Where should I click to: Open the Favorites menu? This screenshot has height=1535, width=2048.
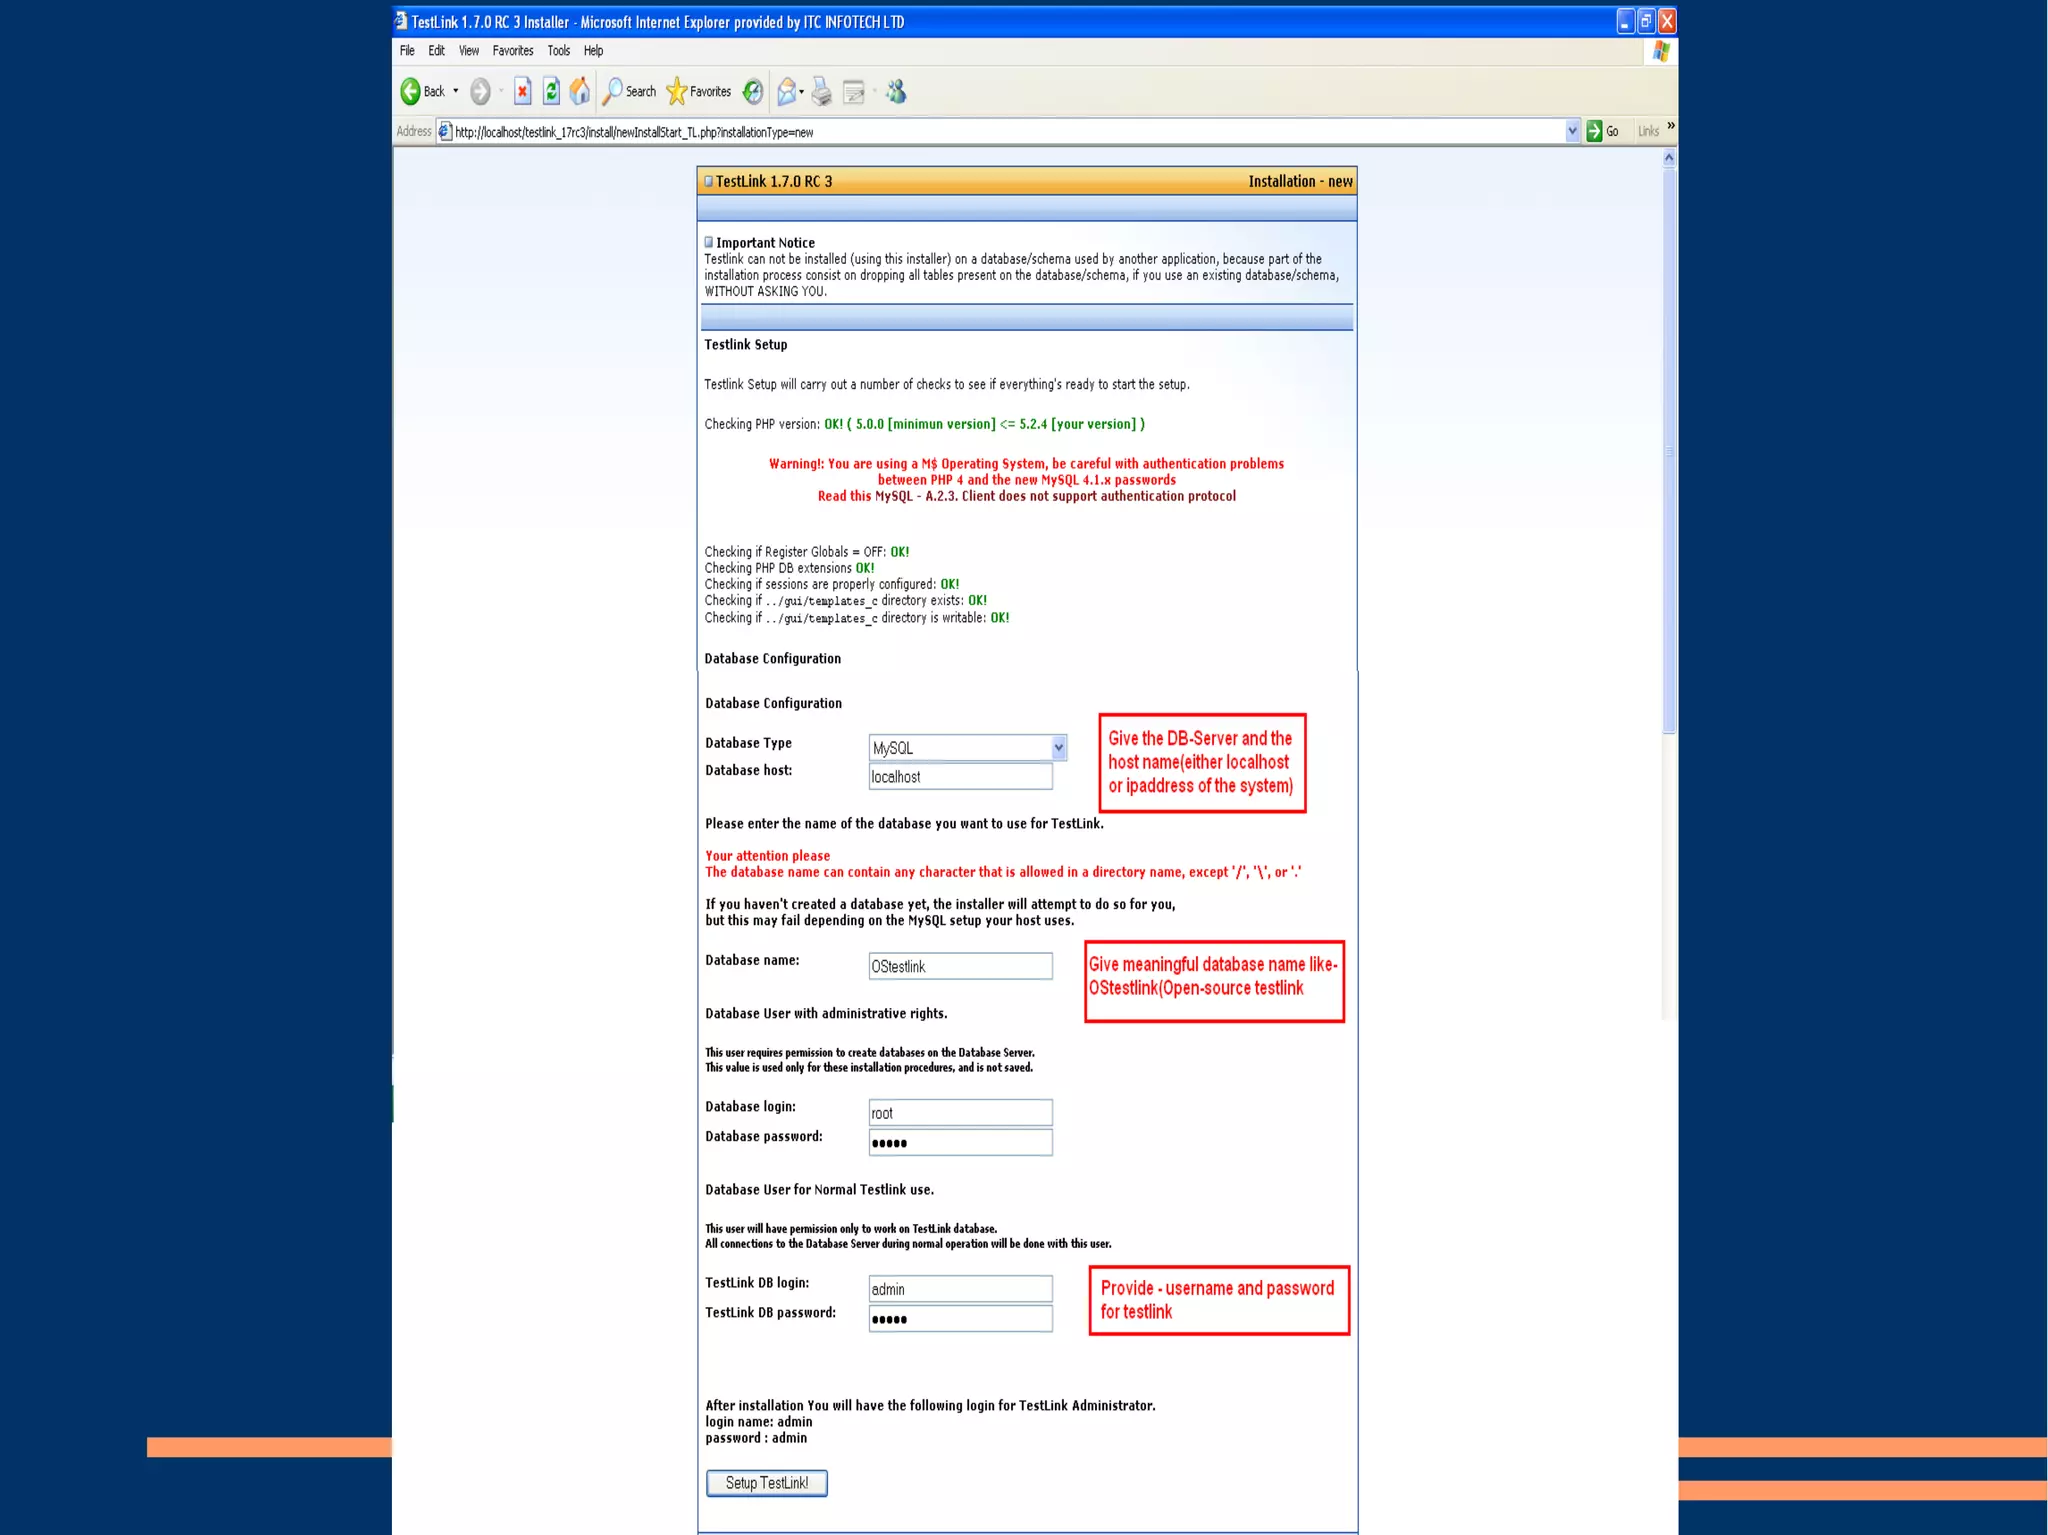[x=513, y=51]
